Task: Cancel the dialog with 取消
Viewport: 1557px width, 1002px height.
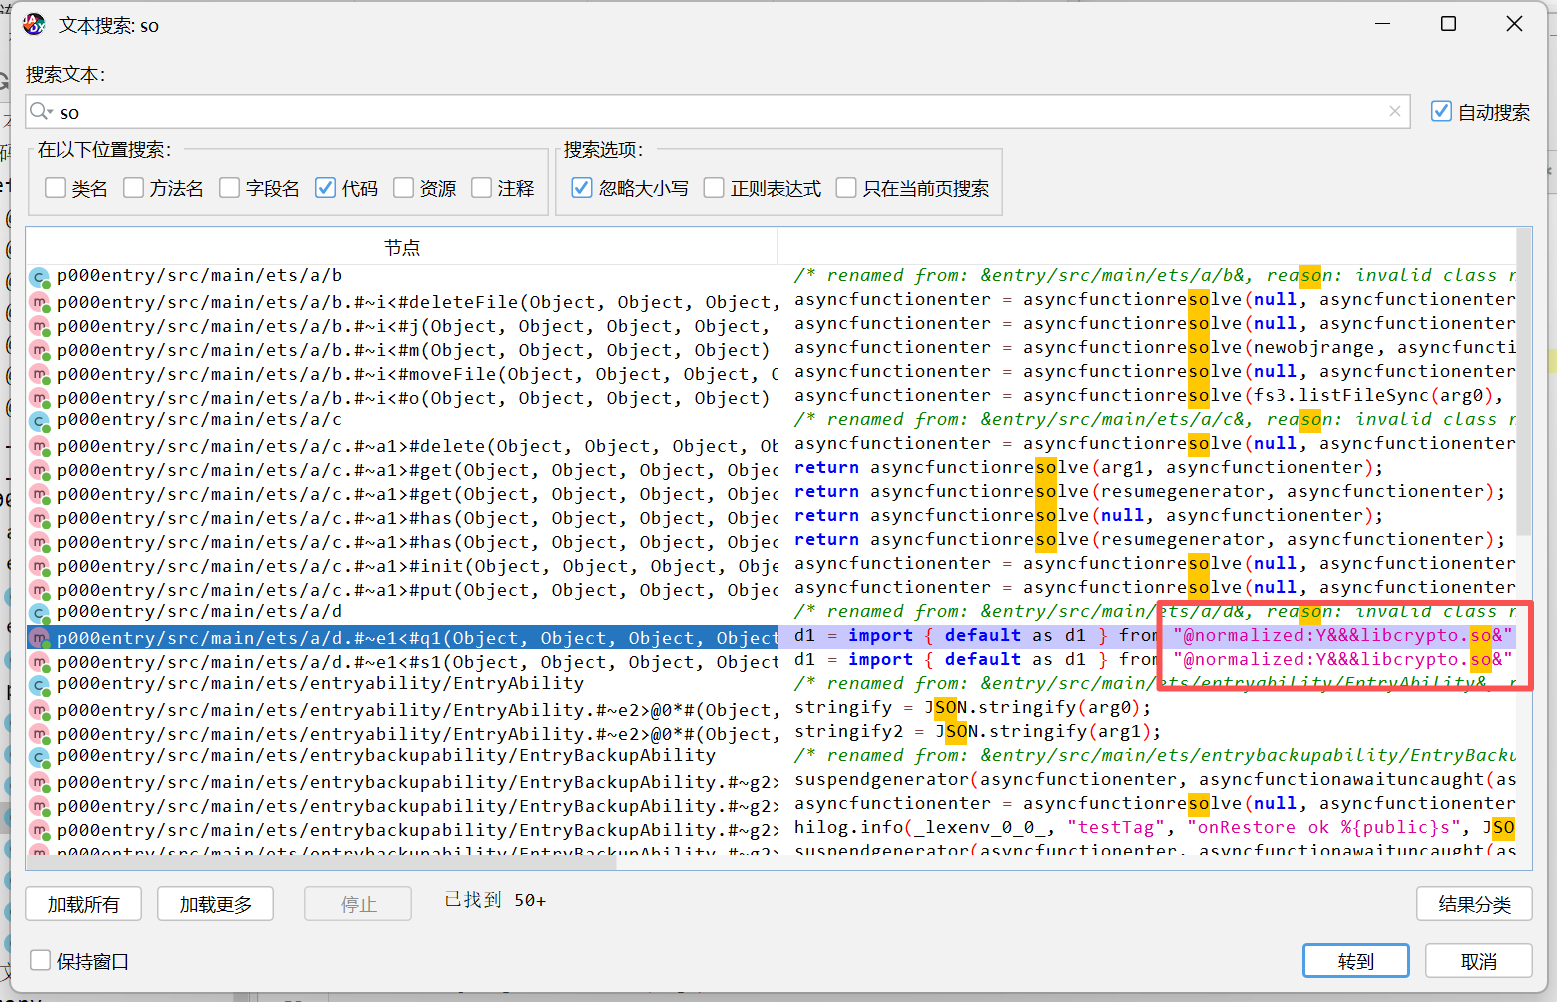Action: pyautogui.click(x=1479, y=961)
